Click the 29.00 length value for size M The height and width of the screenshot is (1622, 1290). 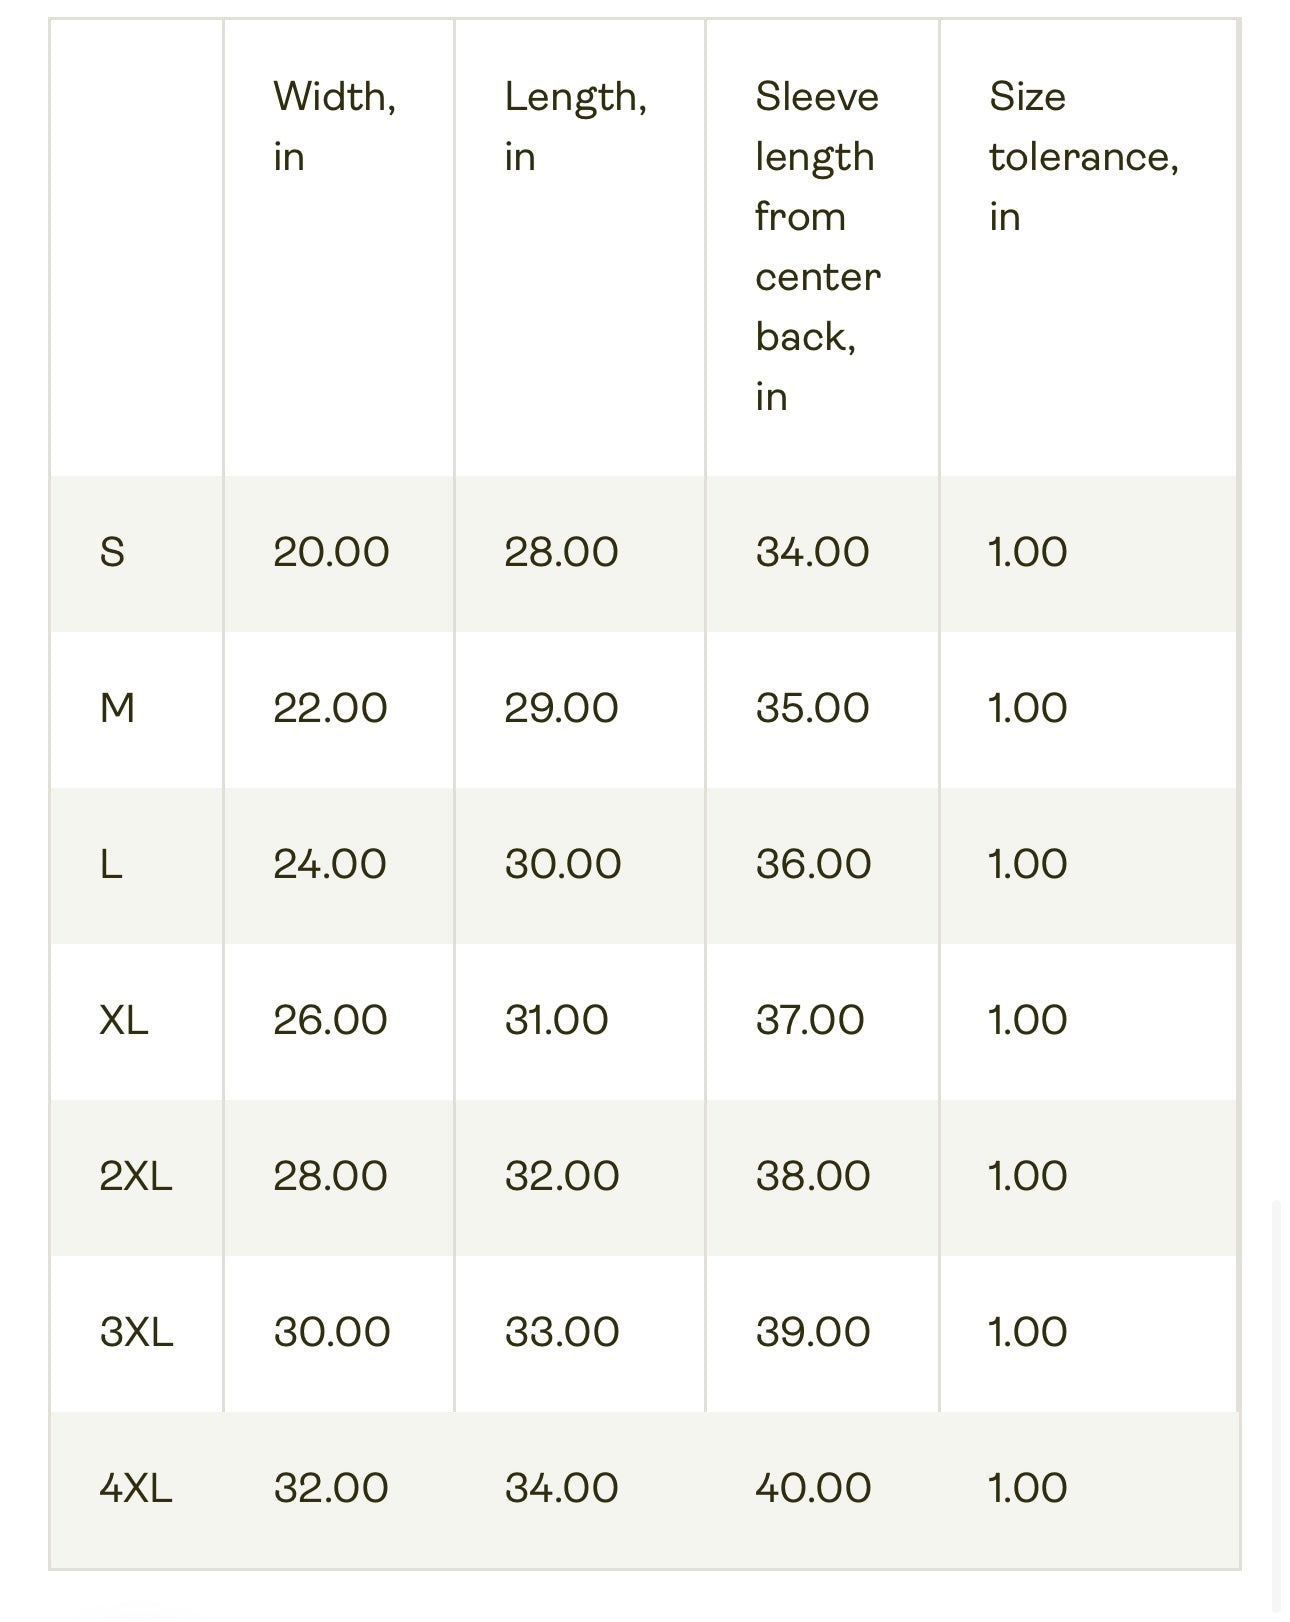click(561, 708)
